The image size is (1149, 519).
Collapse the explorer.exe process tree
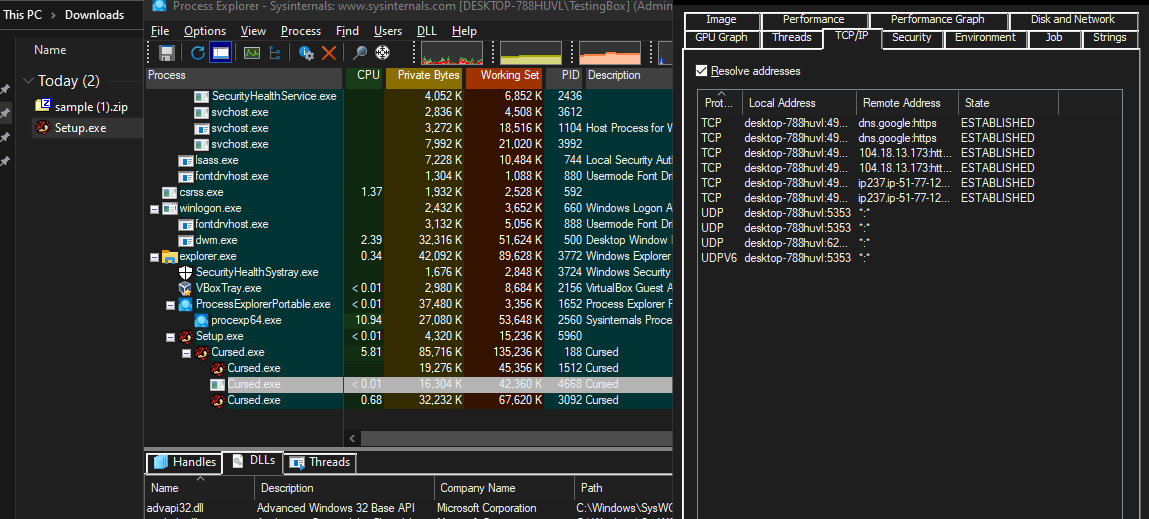[155, 256]
